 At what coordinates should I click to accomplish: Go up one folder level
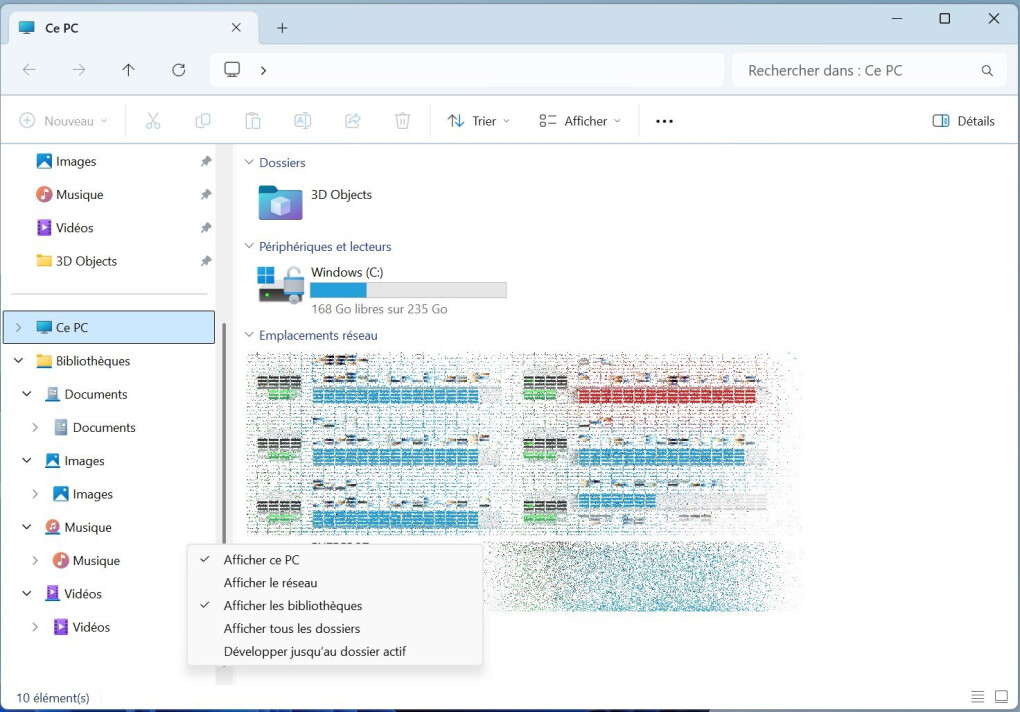[x=129, y=70]
